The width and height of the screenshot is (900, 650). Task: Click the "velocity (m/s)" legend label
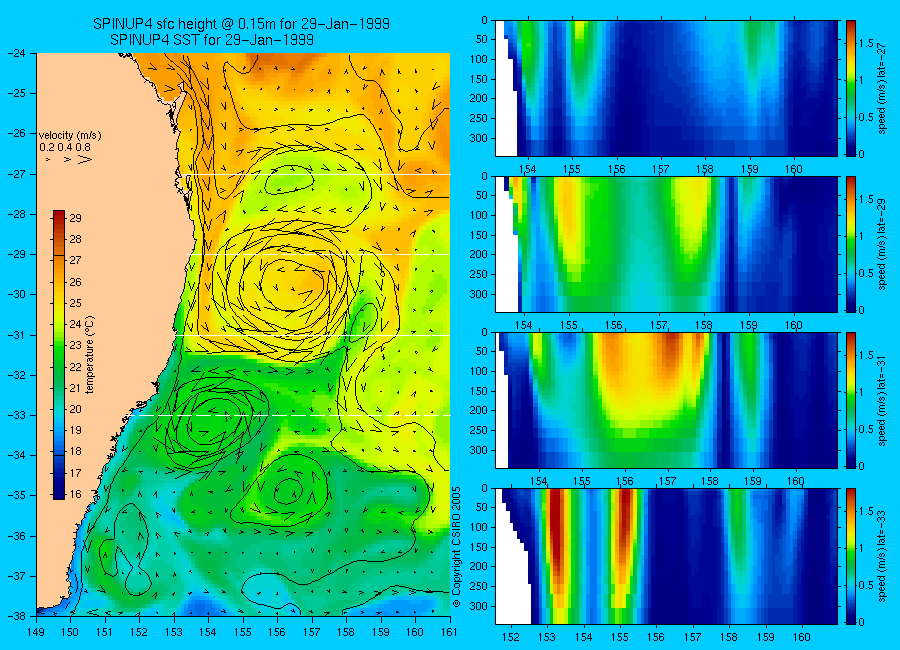coord(70,136)
